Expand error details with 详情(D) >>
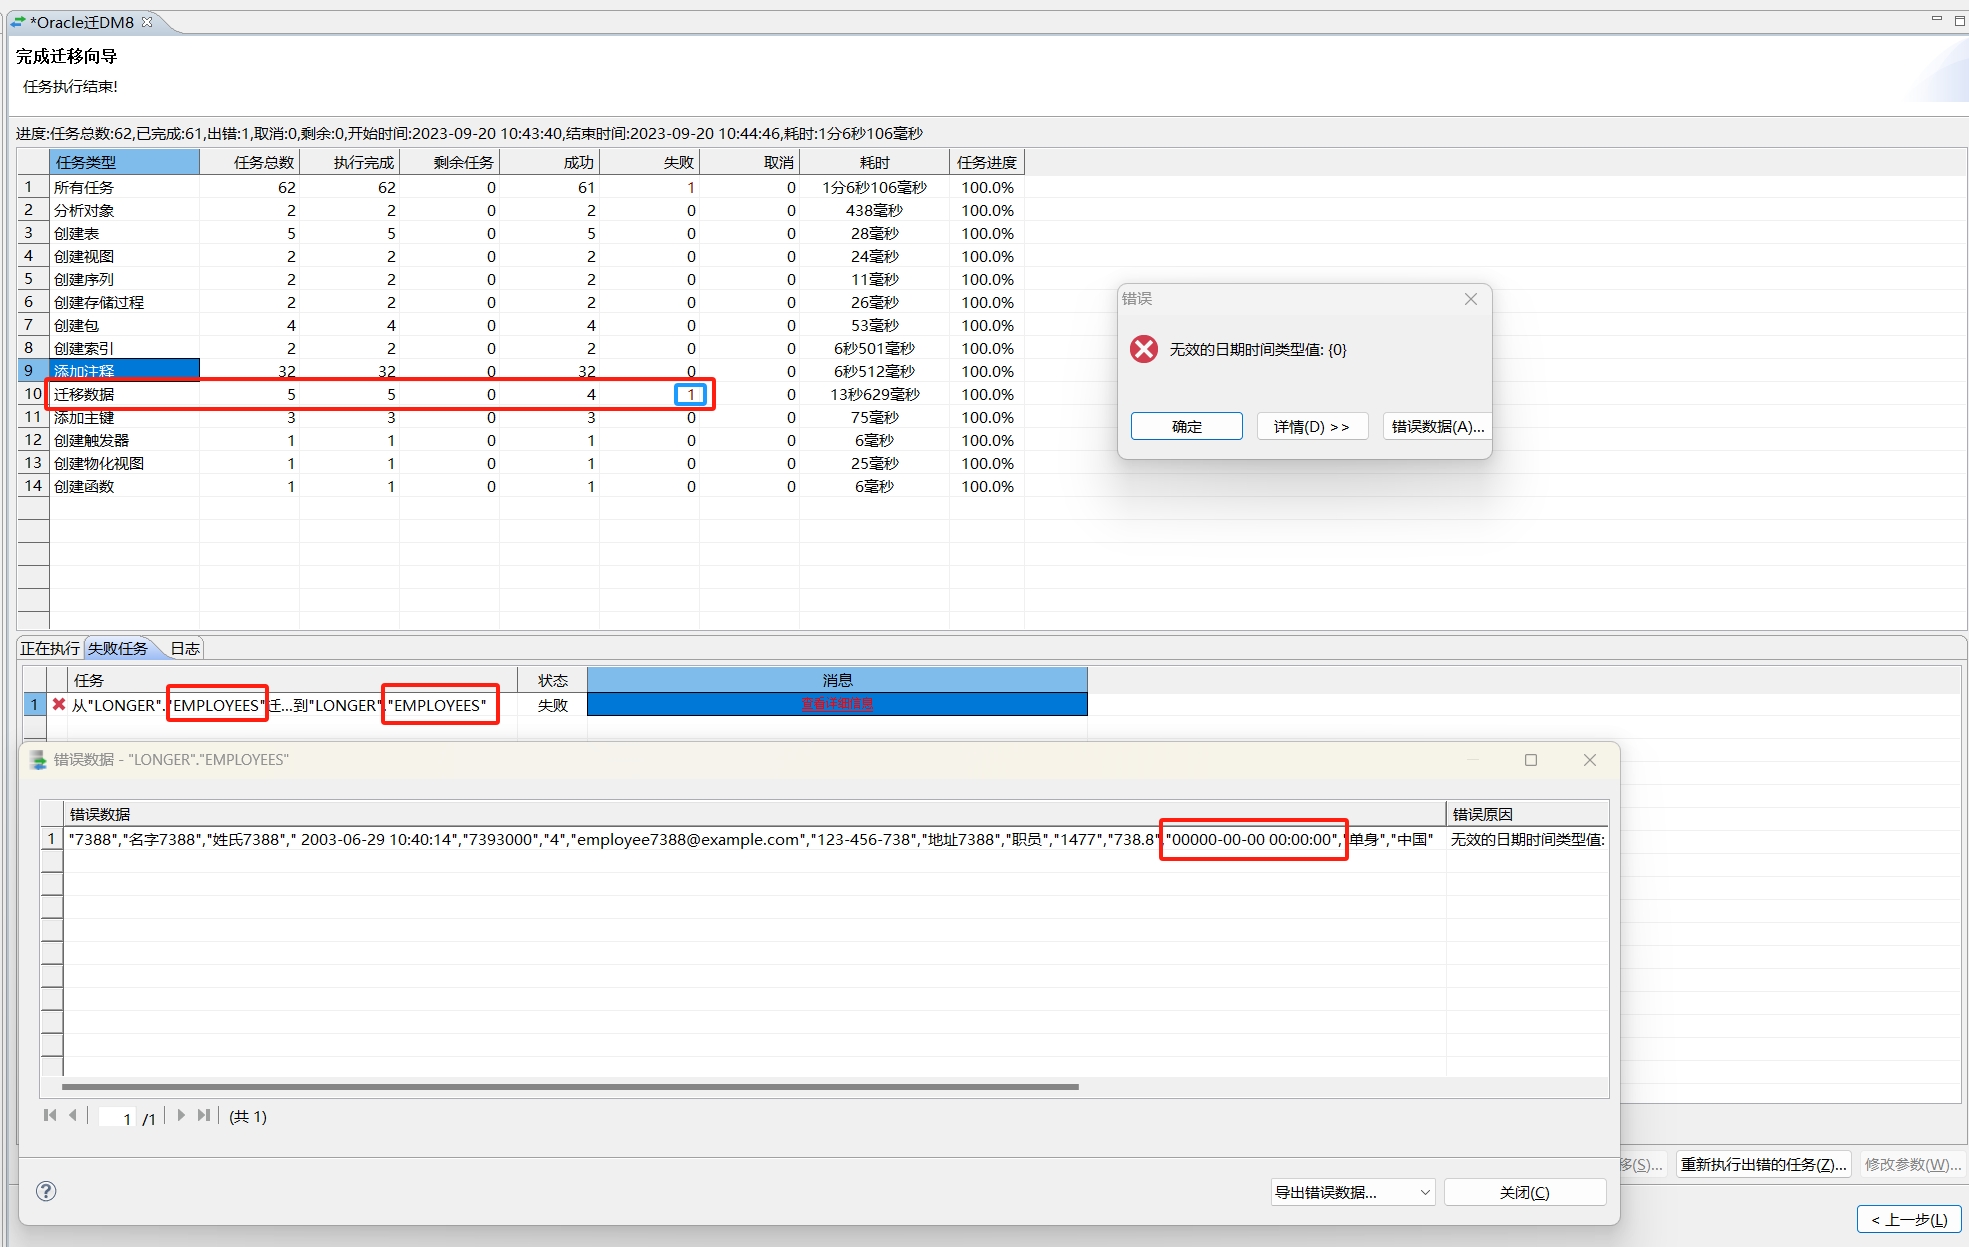The height and width of the screenshot is (1247, 1969). tap(1311, 426)
